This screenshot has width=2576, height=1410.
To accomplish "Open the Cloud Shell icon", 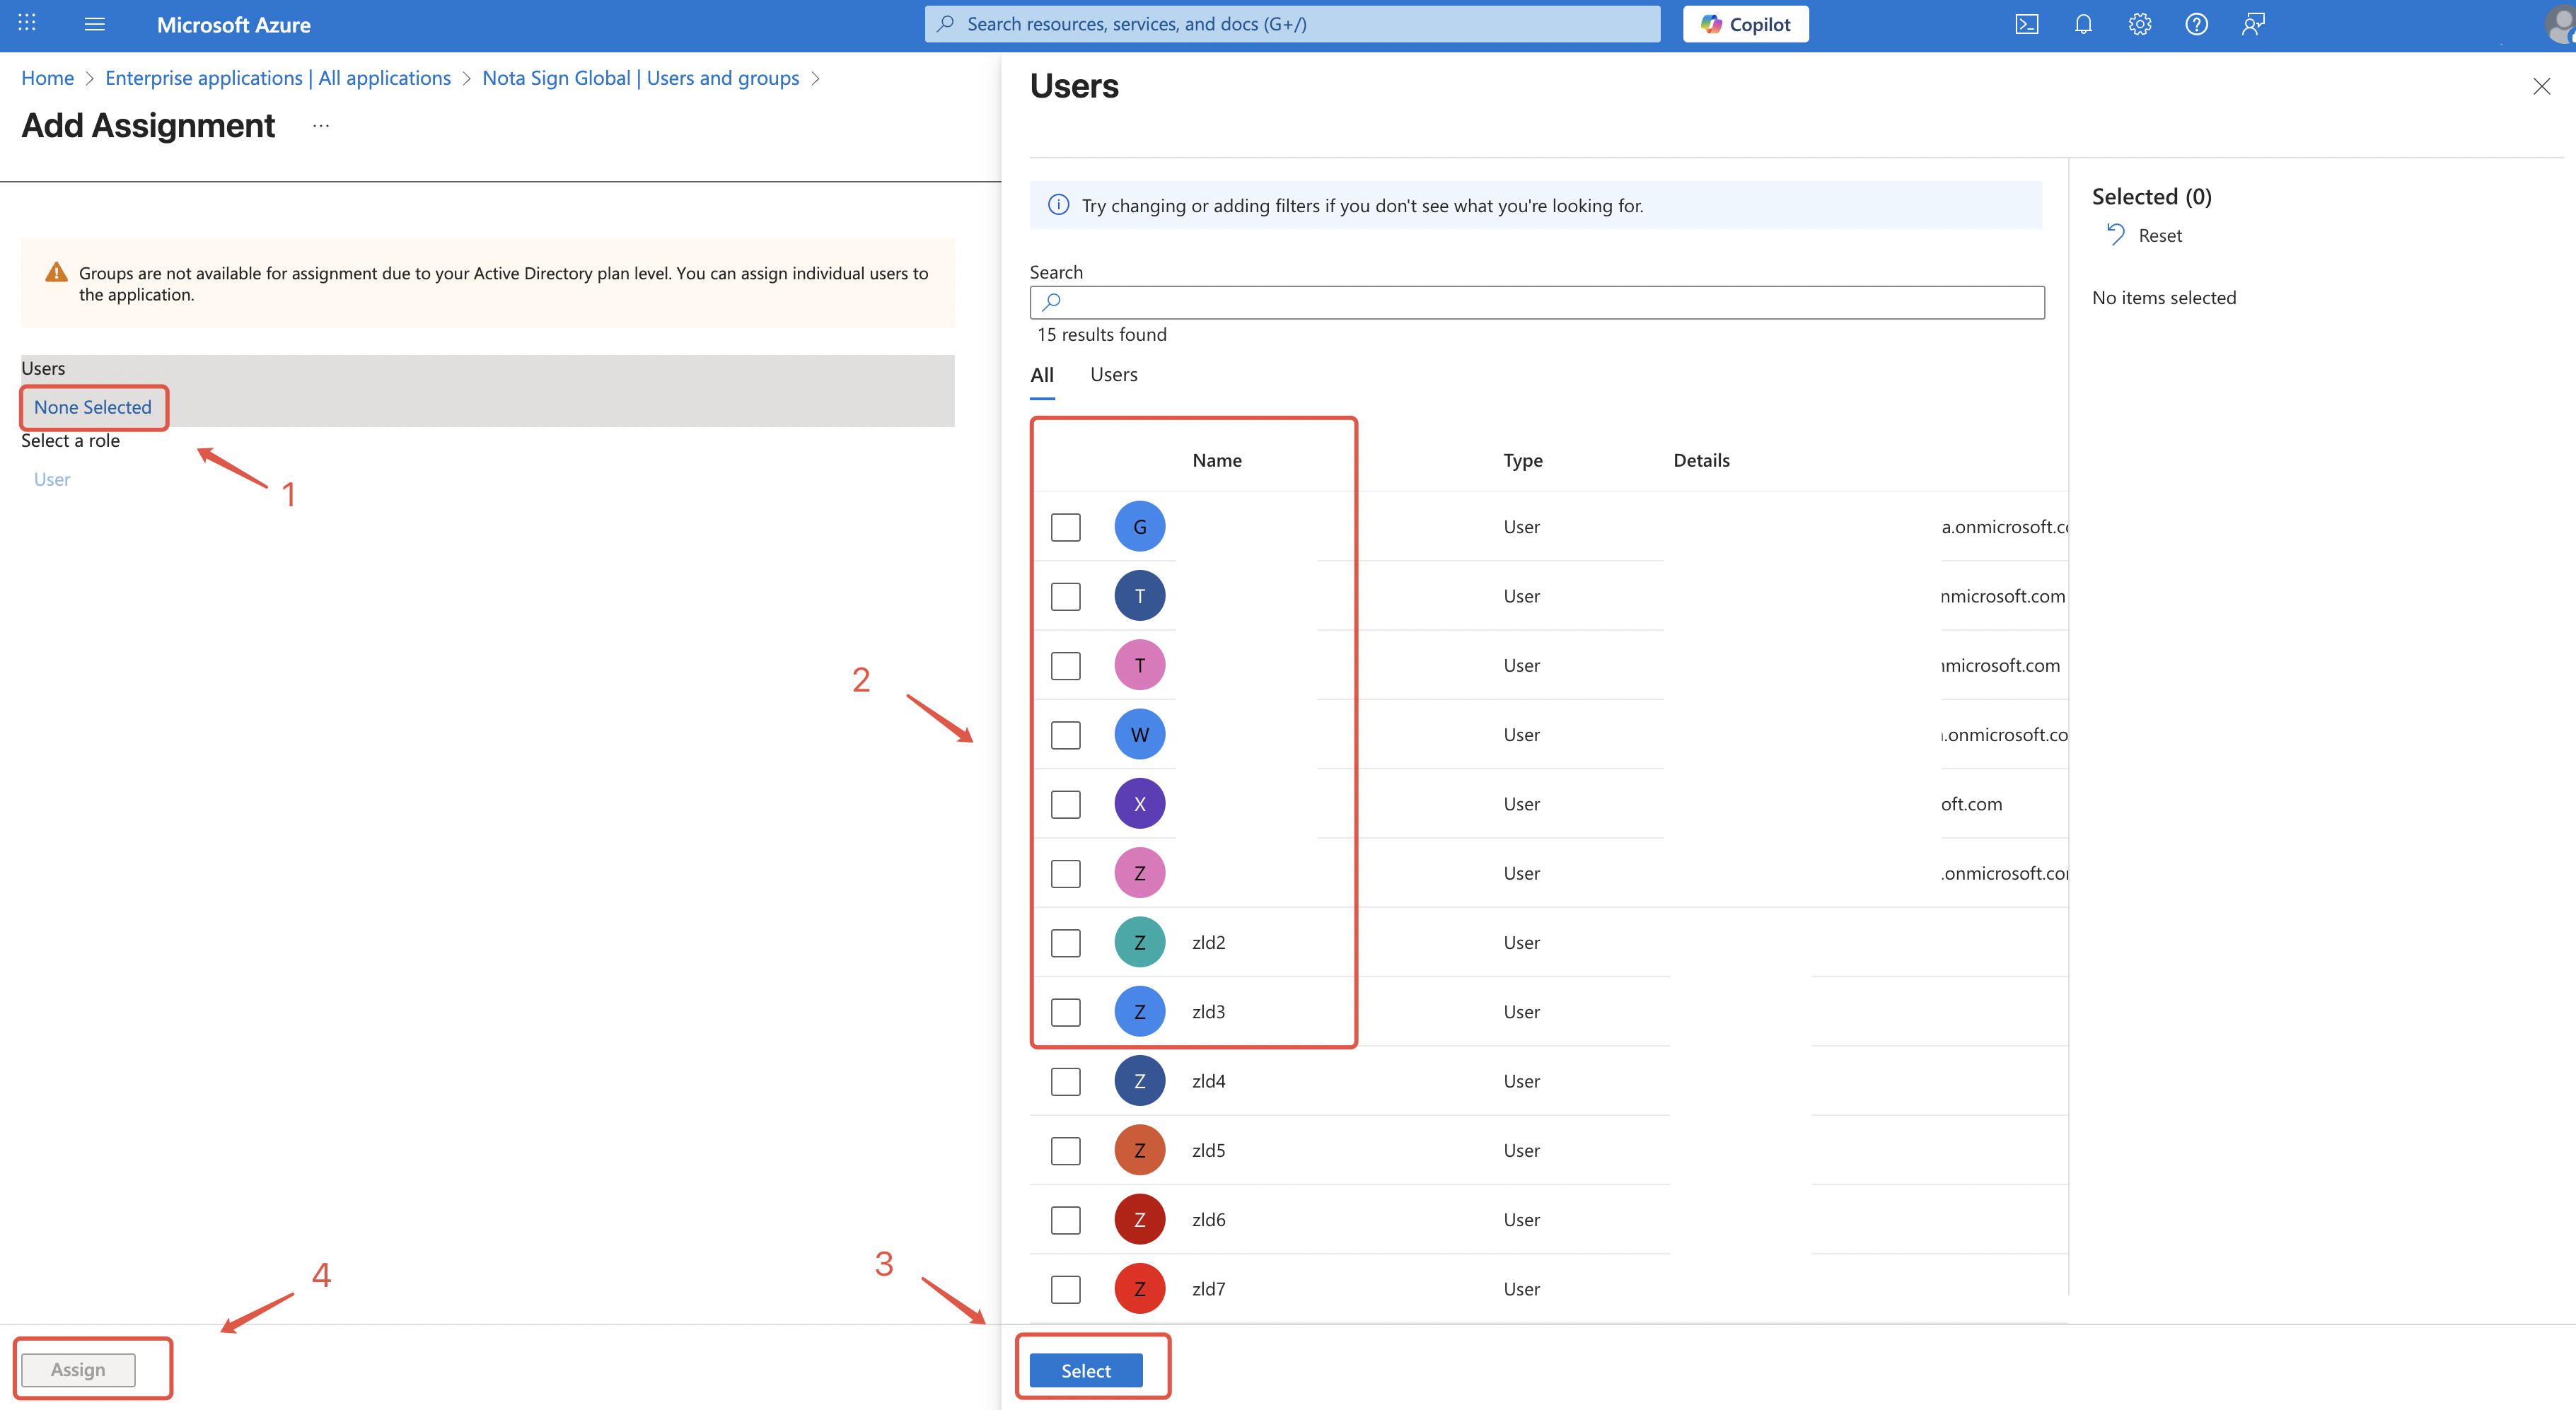I will click(2026, 24).
